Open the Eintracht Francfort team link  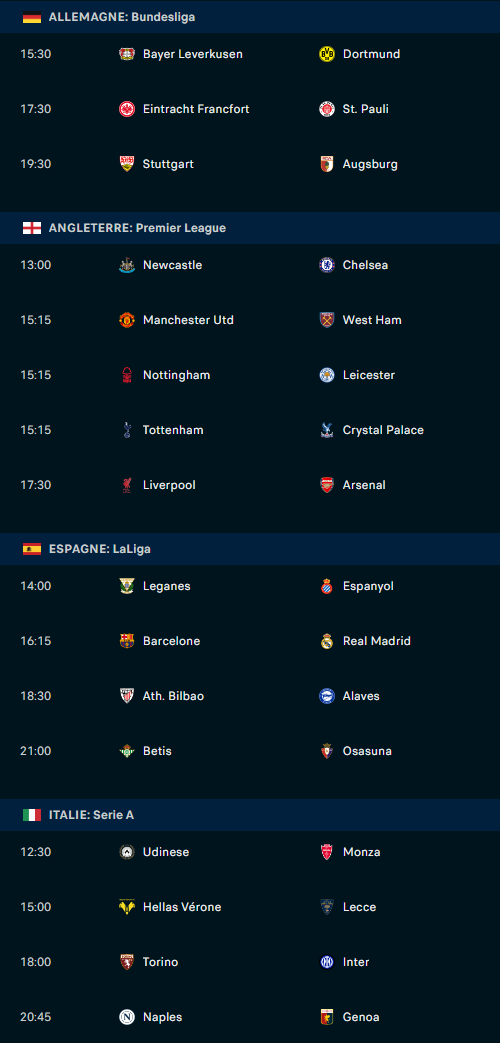pos(196,109)
